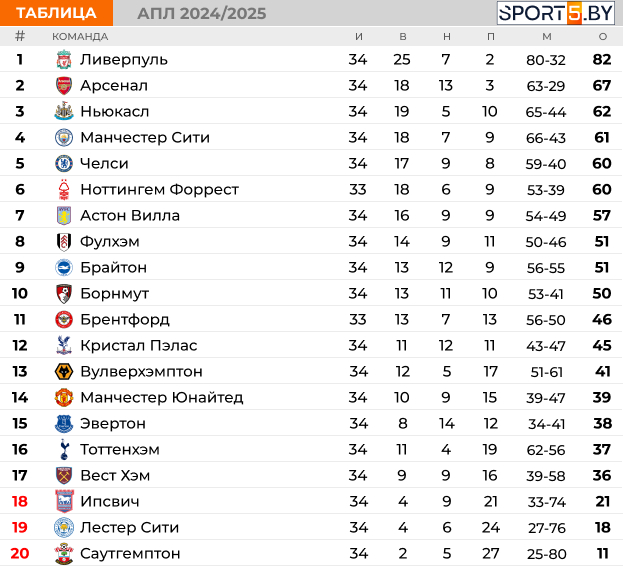Click the Nottingham Forest tree logo
Image resolution: width=623 pixels, height=566 pixels.
[64, 189]
